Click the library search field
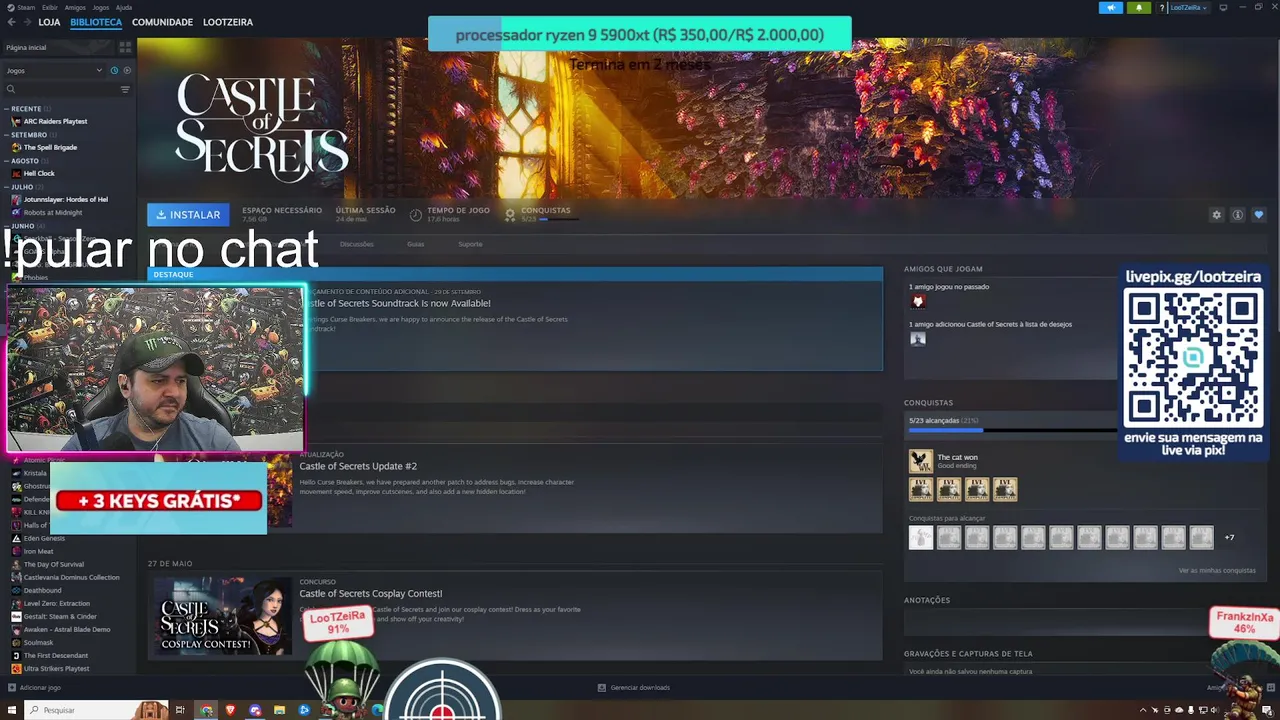Screen dimensions: 1280x720 pos(60,89)
